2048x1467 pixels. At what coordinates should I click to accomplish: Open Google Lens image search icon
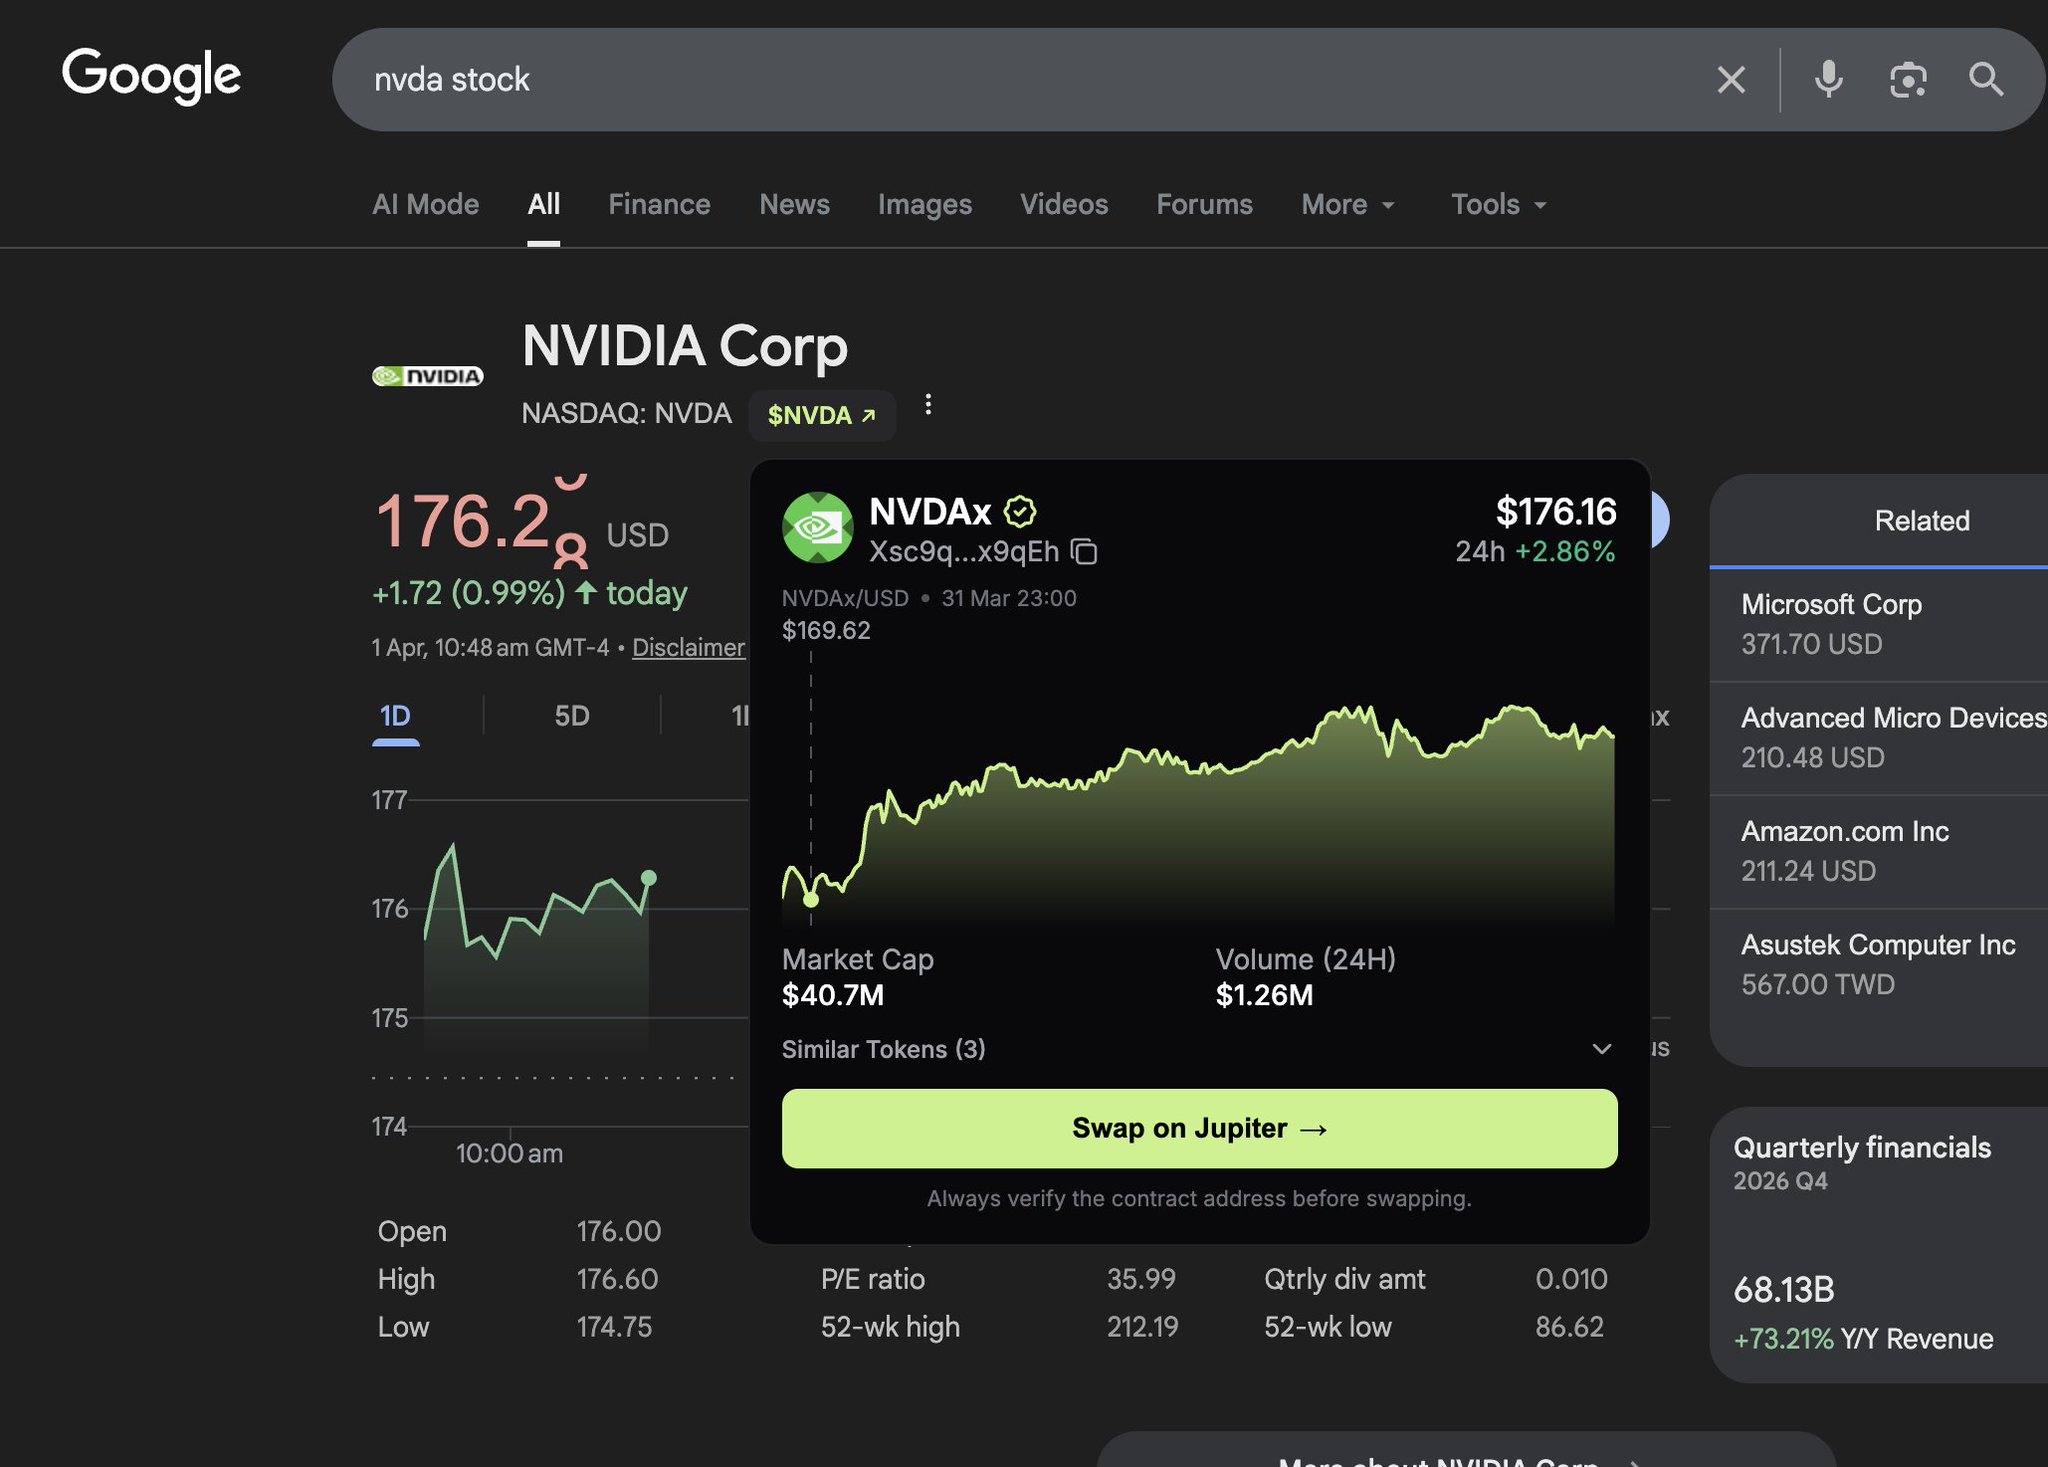point(1907,80)
